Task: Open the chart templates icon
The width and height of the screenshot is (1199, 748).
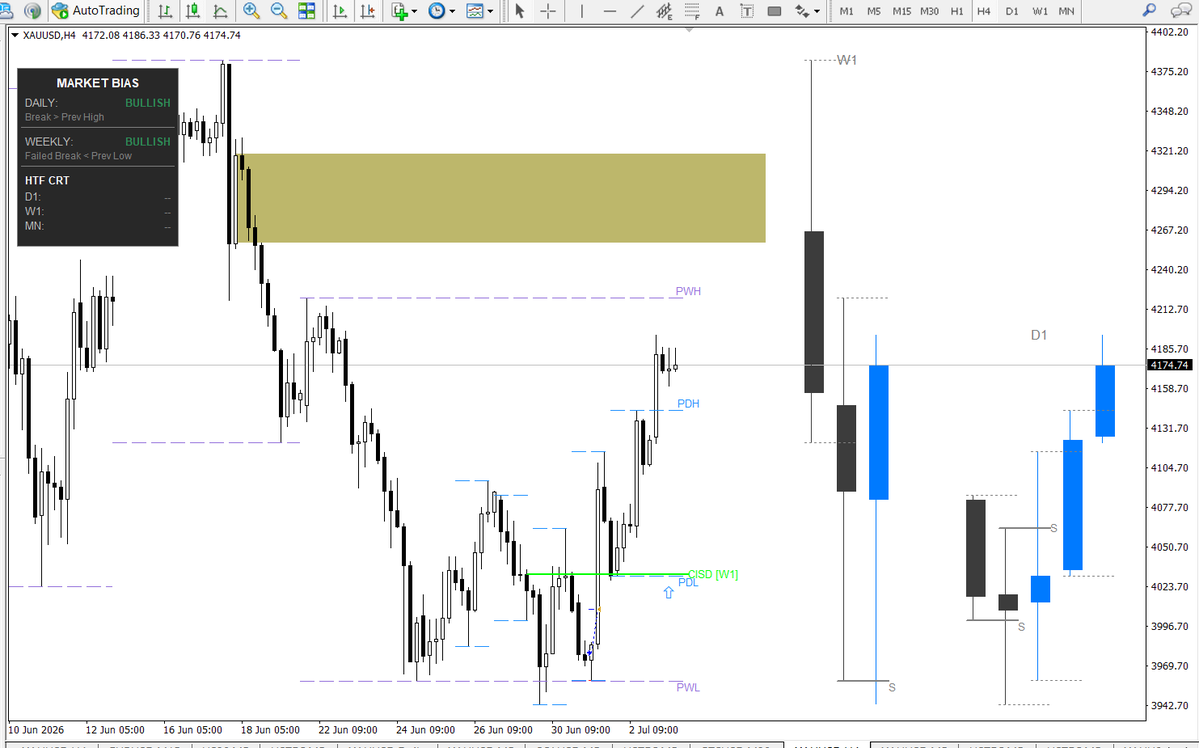Action: click(475, 11)
